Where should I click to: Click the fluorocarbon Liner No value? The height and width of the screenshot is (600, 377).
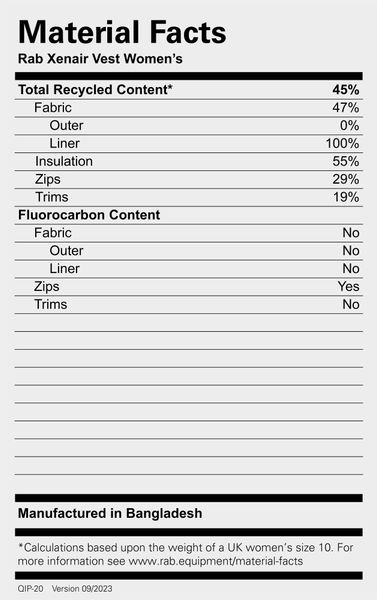coord(351,269)
